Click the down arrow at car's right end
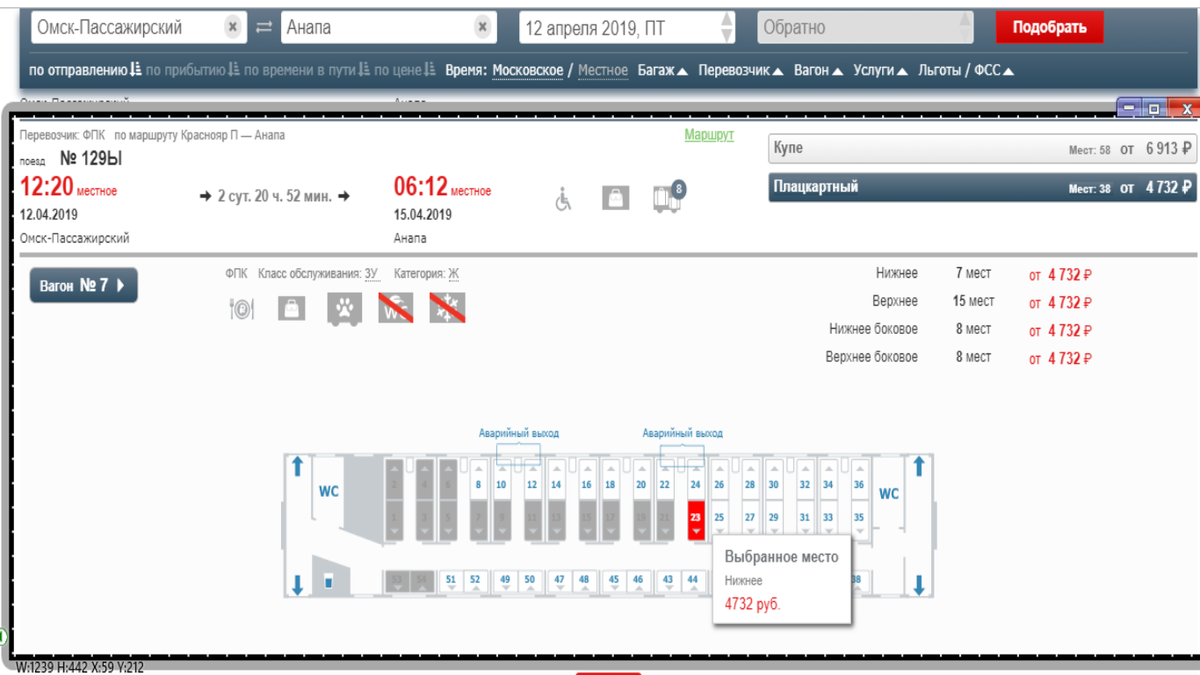Image resolution: width=1200 pixels, height=675 pixels. [x=919, y=585]
